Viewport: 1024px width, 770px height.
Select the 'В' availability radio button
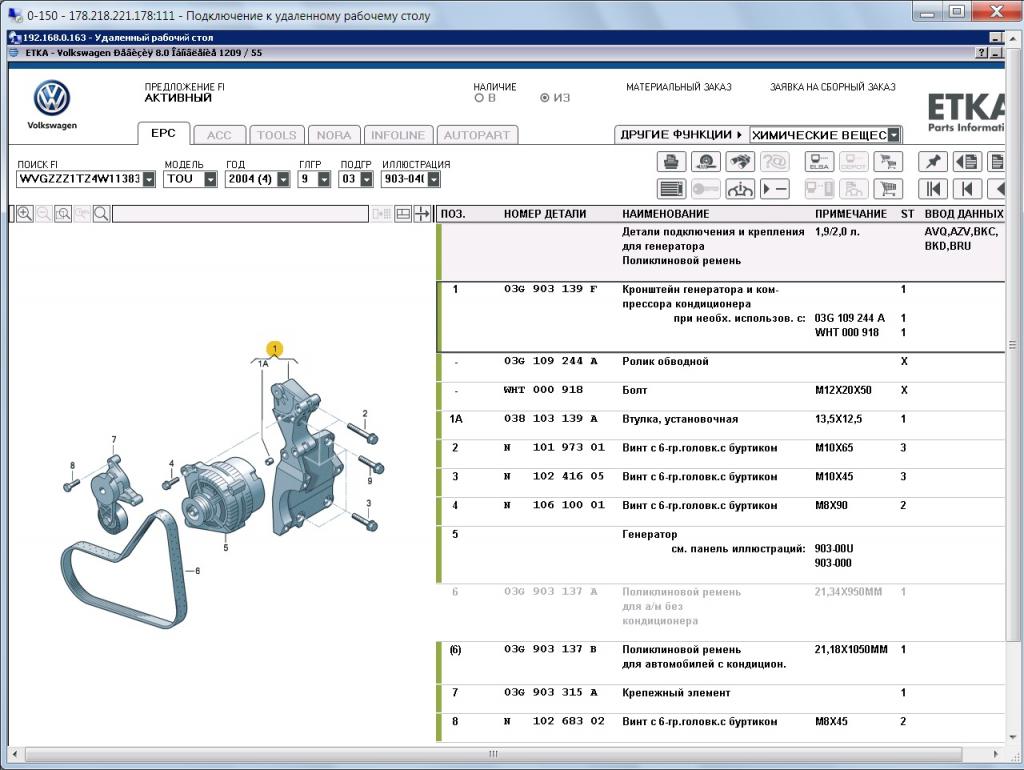click(479, 98)
